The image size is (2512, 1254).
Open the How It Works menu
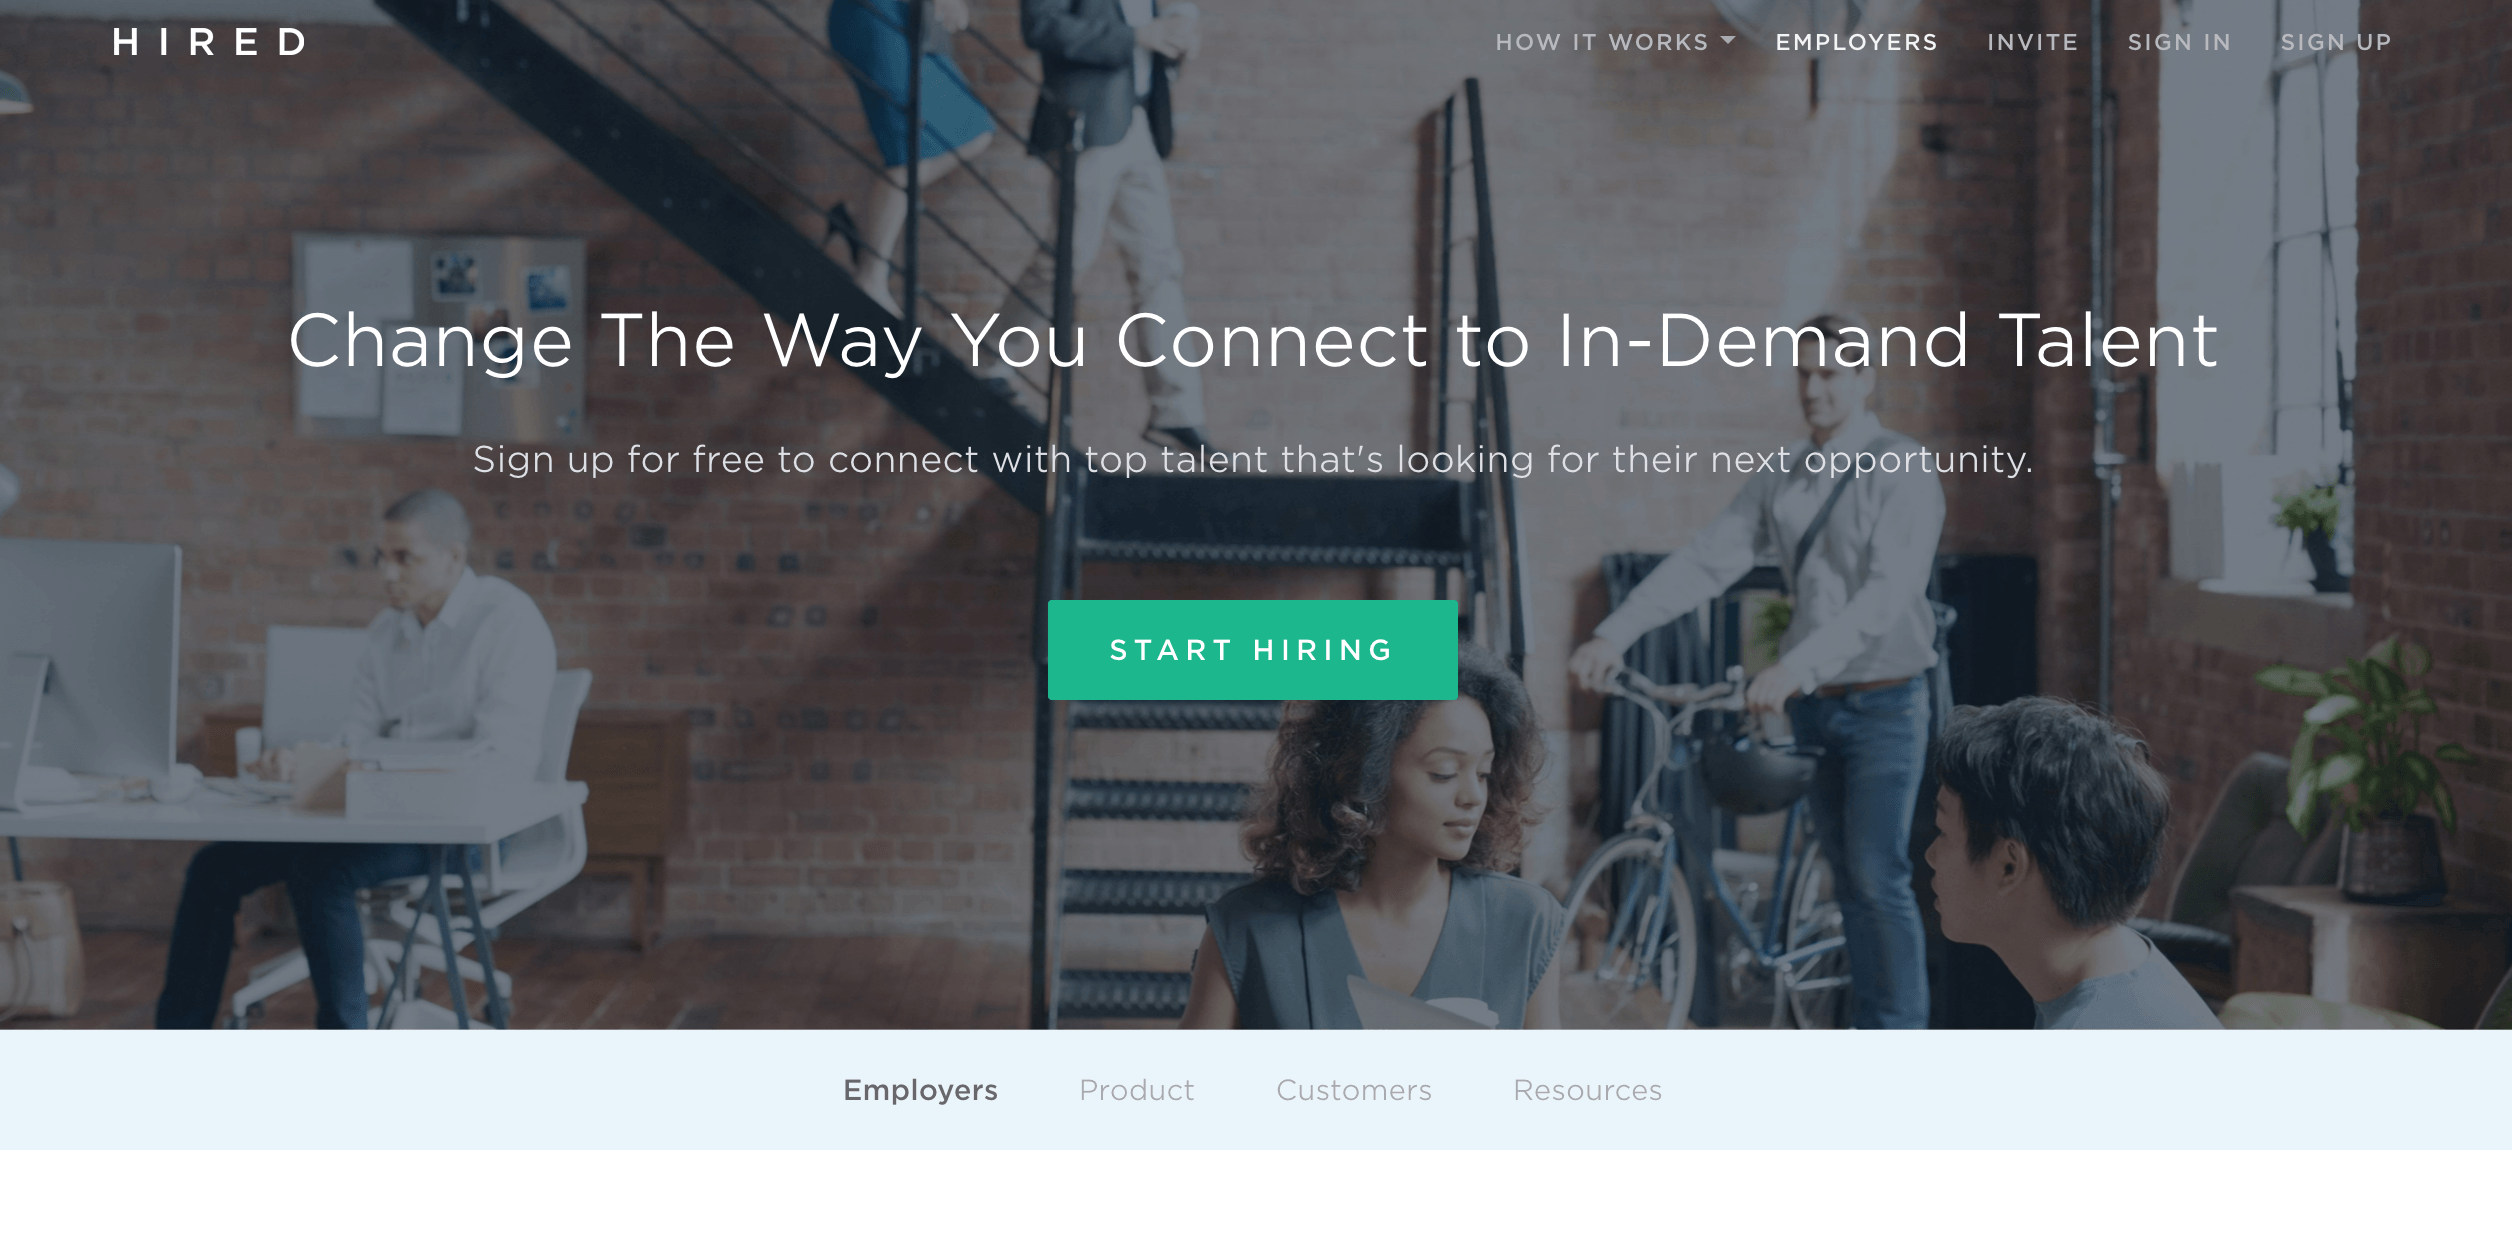pyautogui.click(x=1602, y=42)
